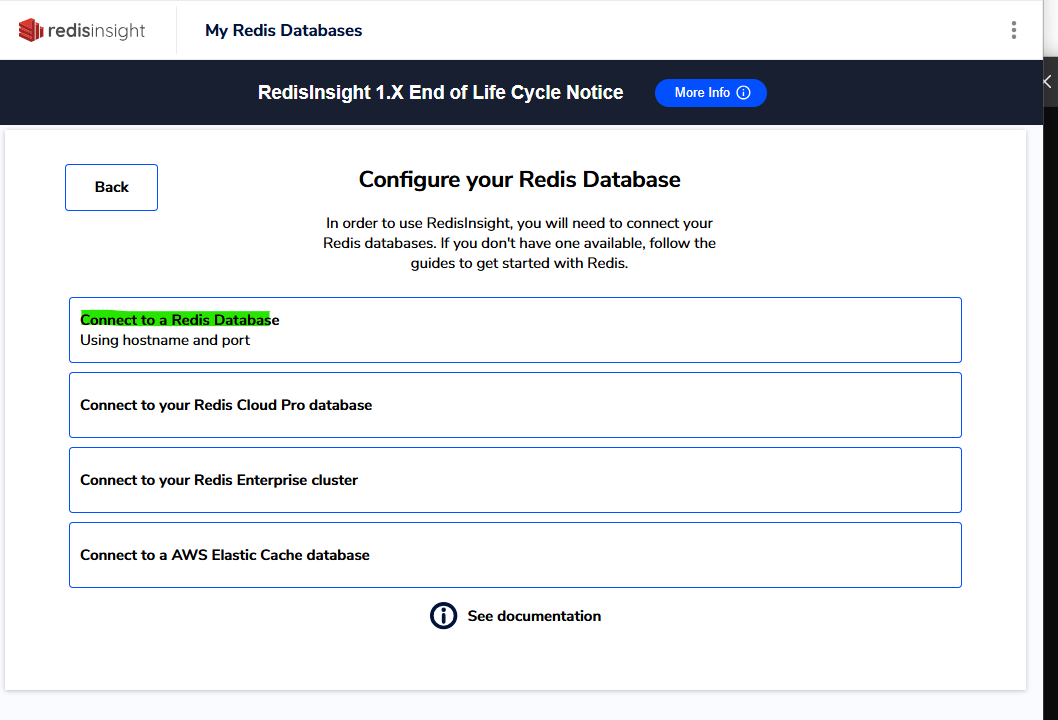Screen dimensions: 1058x720
Task: Click the info icon beside See documentation
Action: pyautogui.click(x=443, y=615)
